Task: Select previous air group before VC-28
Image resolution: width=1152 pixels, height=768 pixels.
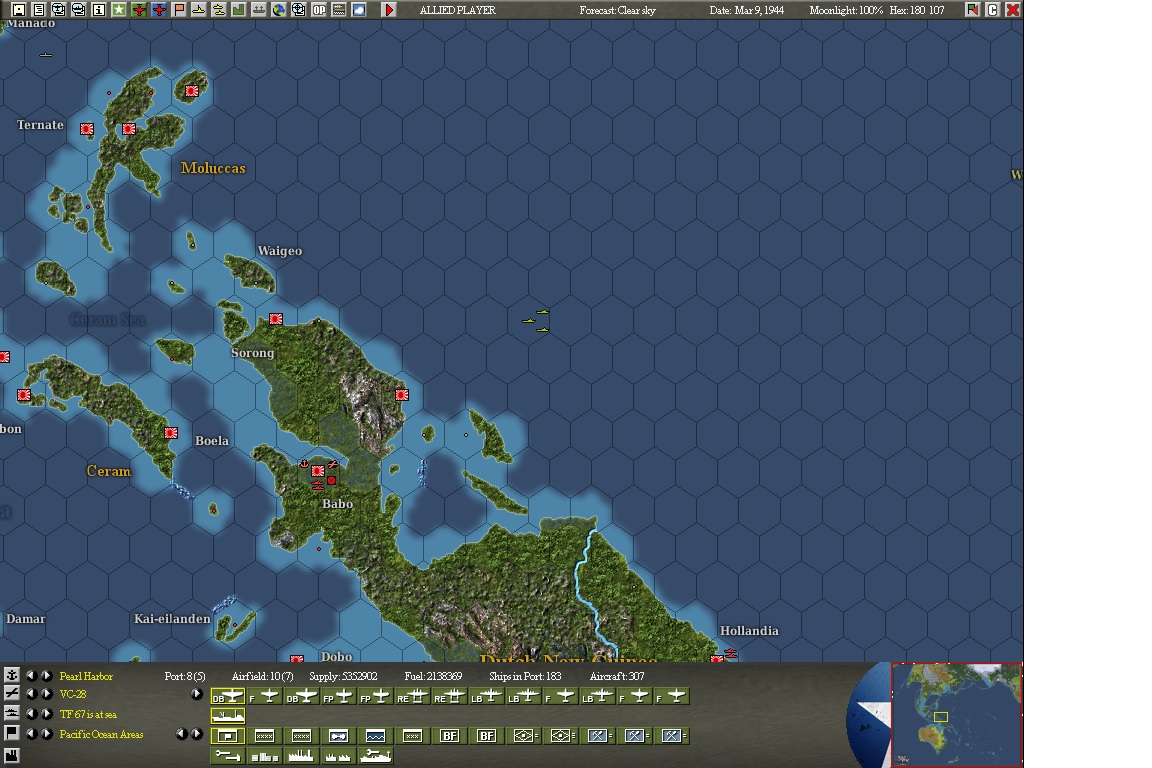Action: [32, 694]
